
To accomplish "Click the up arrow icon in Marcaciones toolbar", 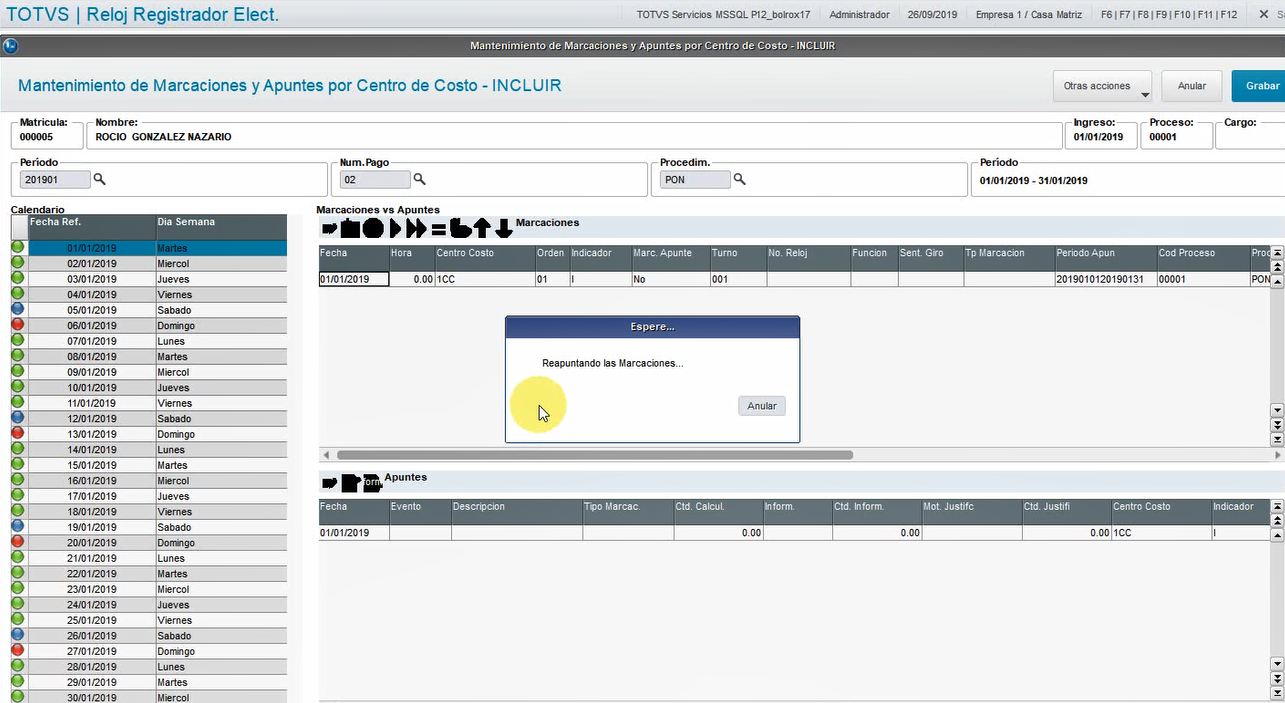I will click(x=482, y=228).
